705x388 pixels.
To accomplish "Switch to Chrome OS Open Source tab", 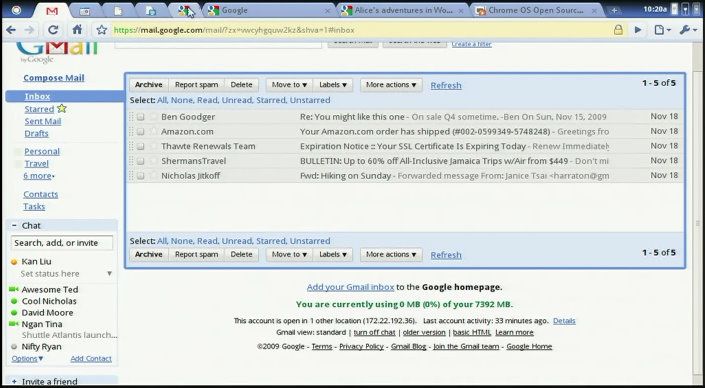I will (536, 10).
